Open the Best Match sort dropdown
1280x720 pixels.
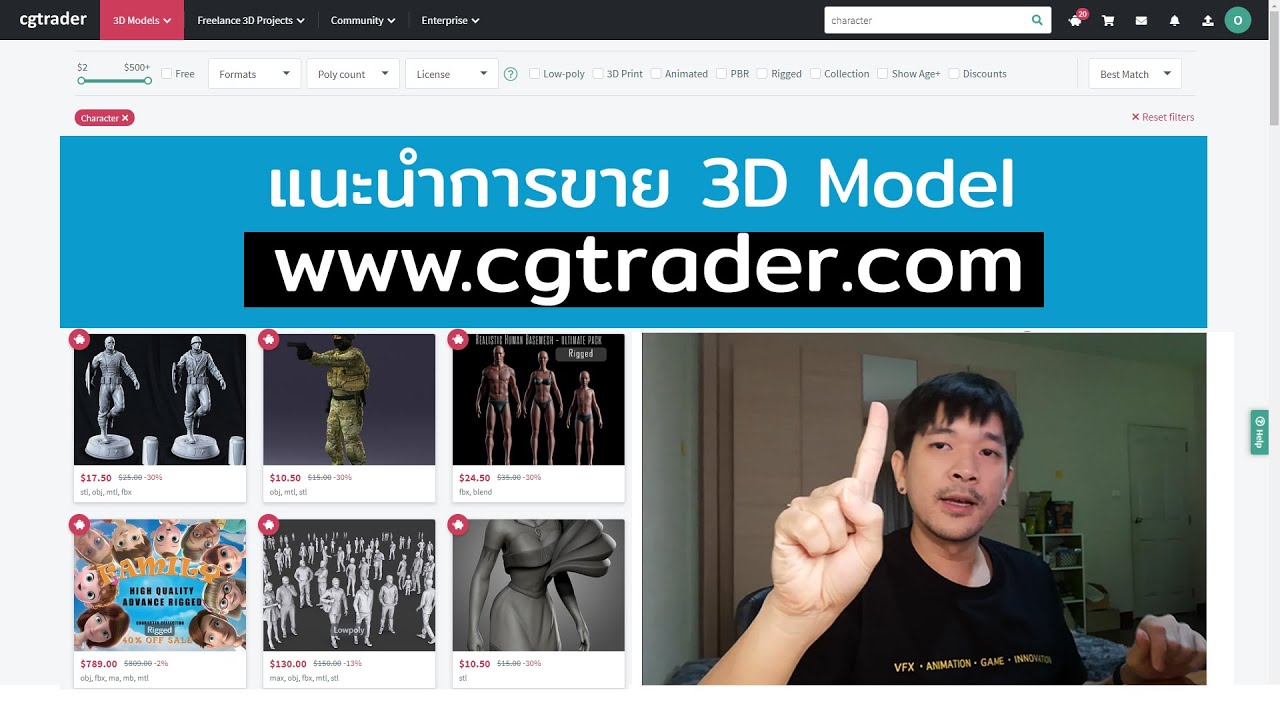click(1135, 74)
